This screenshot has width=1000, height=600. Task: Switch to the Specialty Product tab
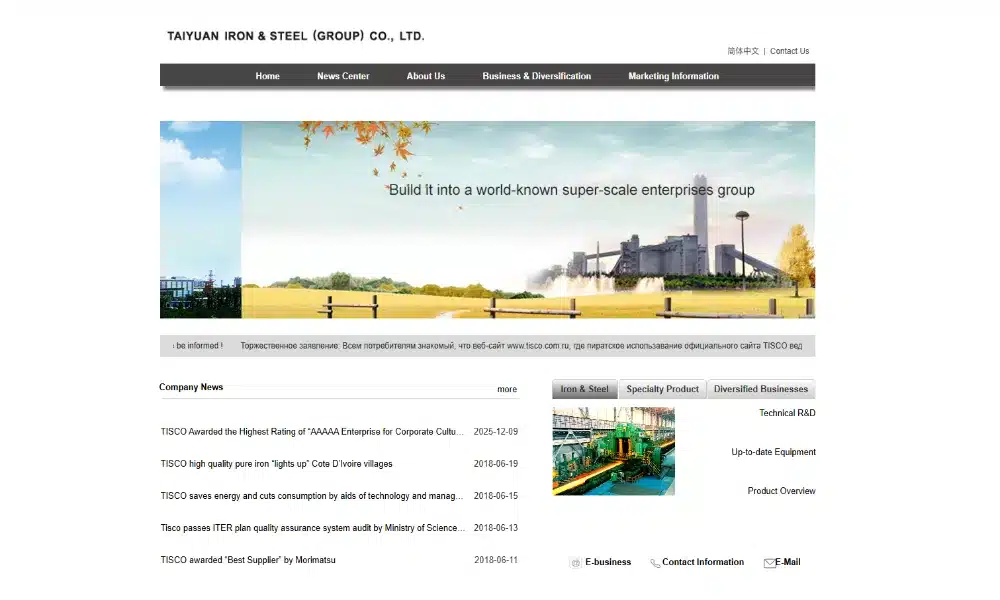[661, 389]
